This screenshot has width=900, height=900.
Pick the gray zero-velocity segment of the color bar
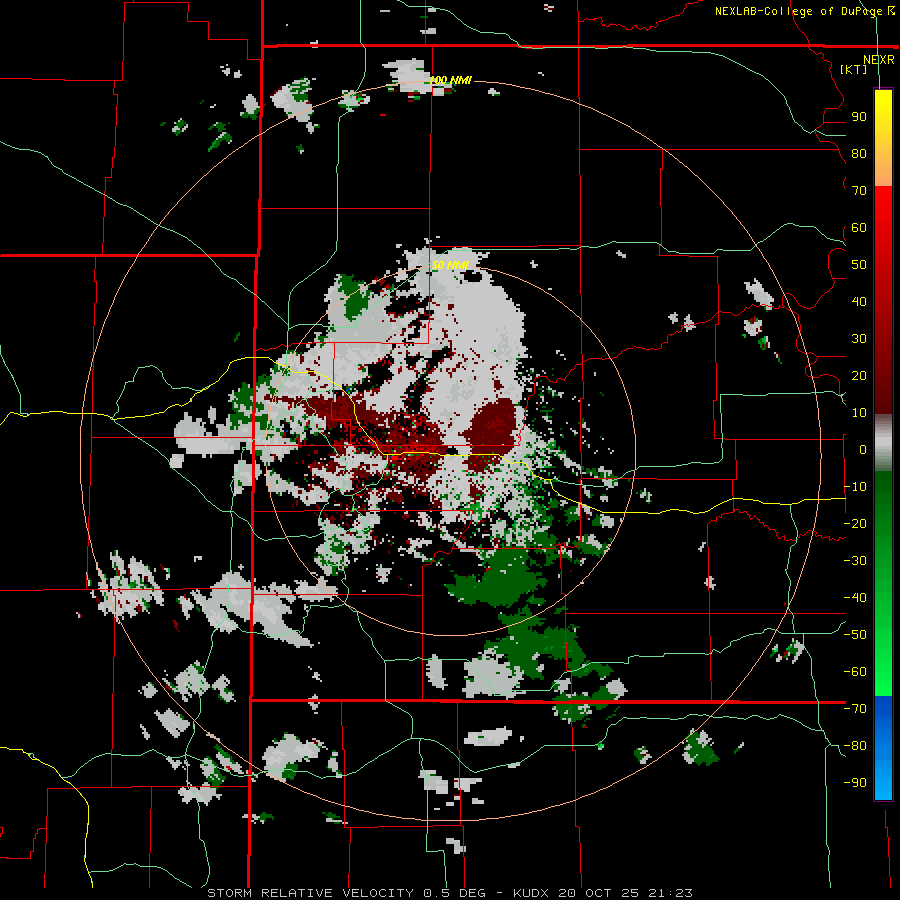(x=883, y=445)
